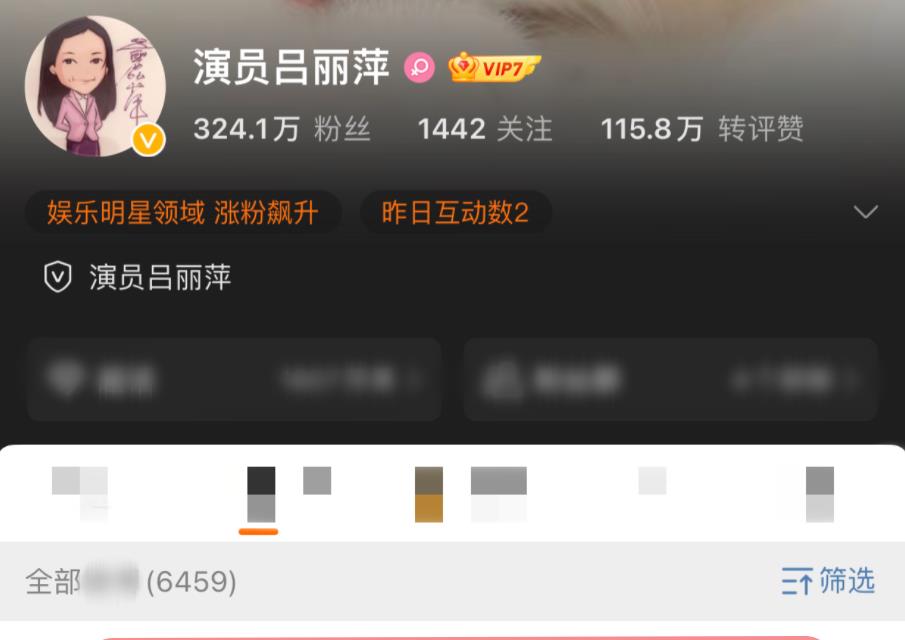Open the blurred right card panel
Viewport: 905px width, 640px height.
click(x=671, y=379)
